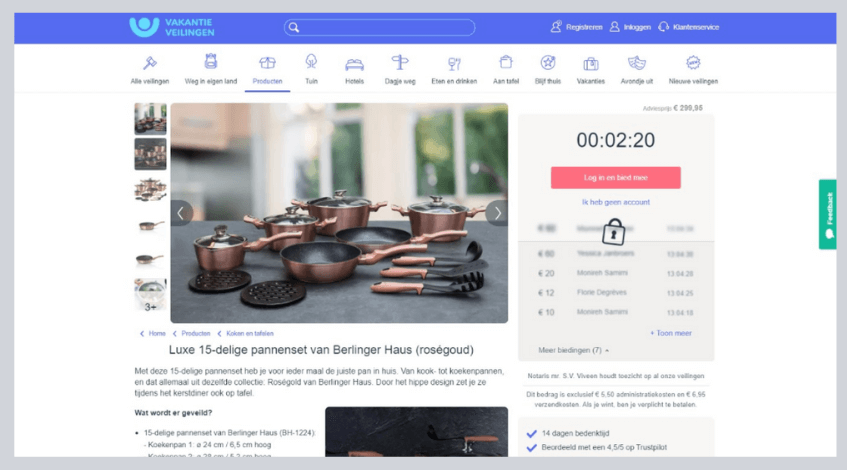The height and width of the screenshot is (470, 847).
Task: Click the 00:02:20 countdown timer
Action: (x=615, y=140)
